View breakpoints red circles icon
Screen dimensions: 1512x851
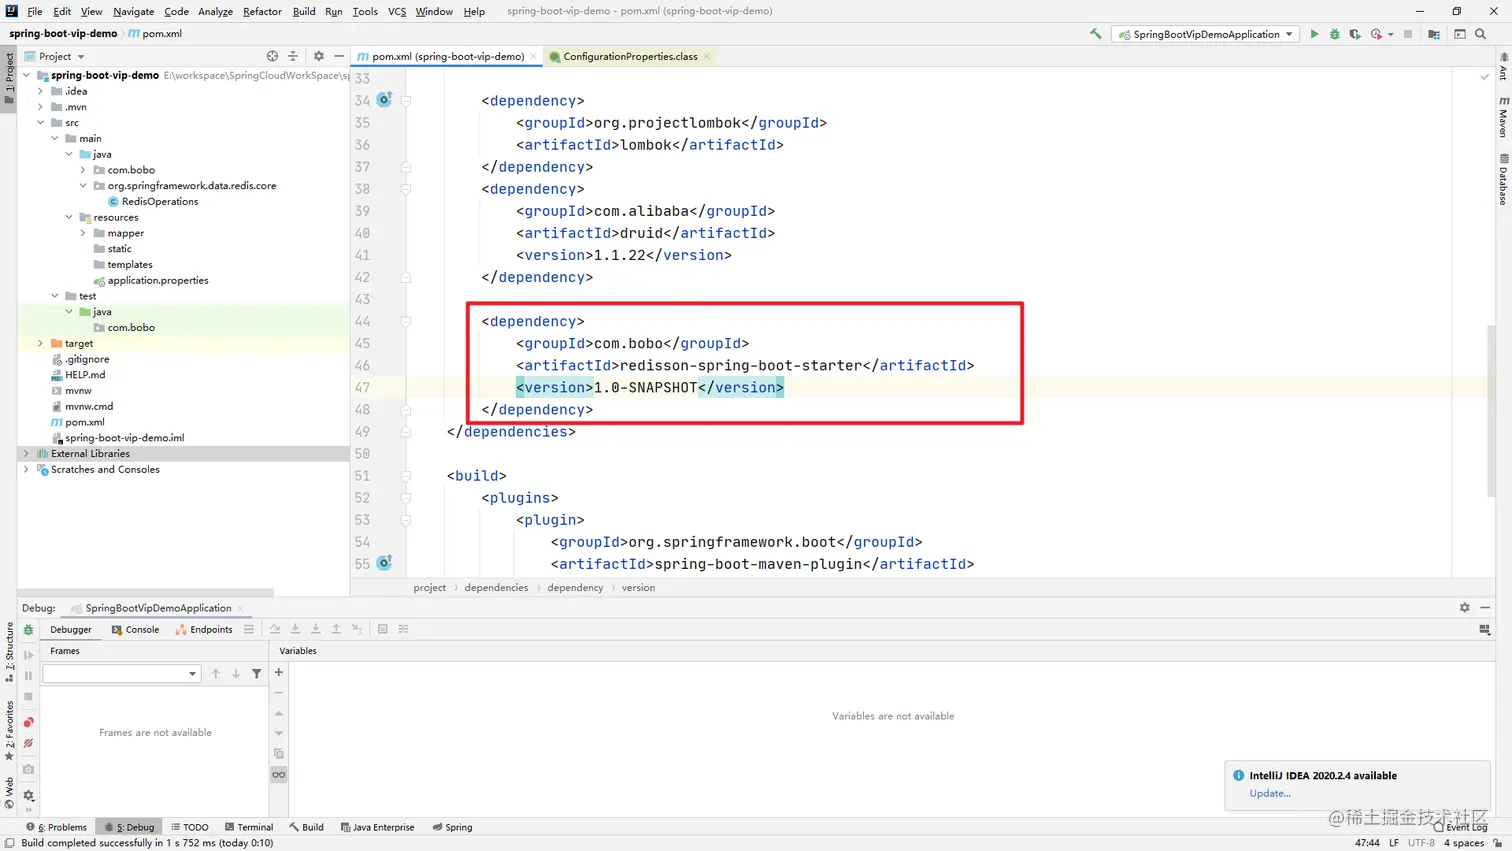28,722
